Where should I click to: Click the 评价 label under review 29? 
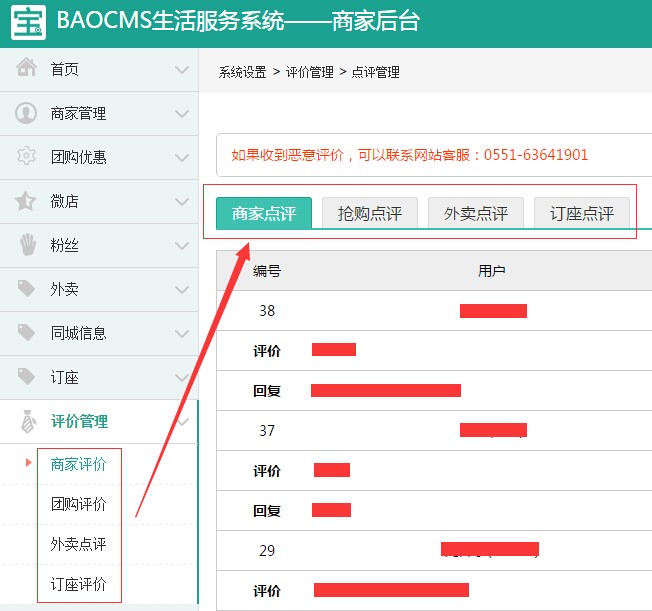pyautogui.click(x=267, y=591)
